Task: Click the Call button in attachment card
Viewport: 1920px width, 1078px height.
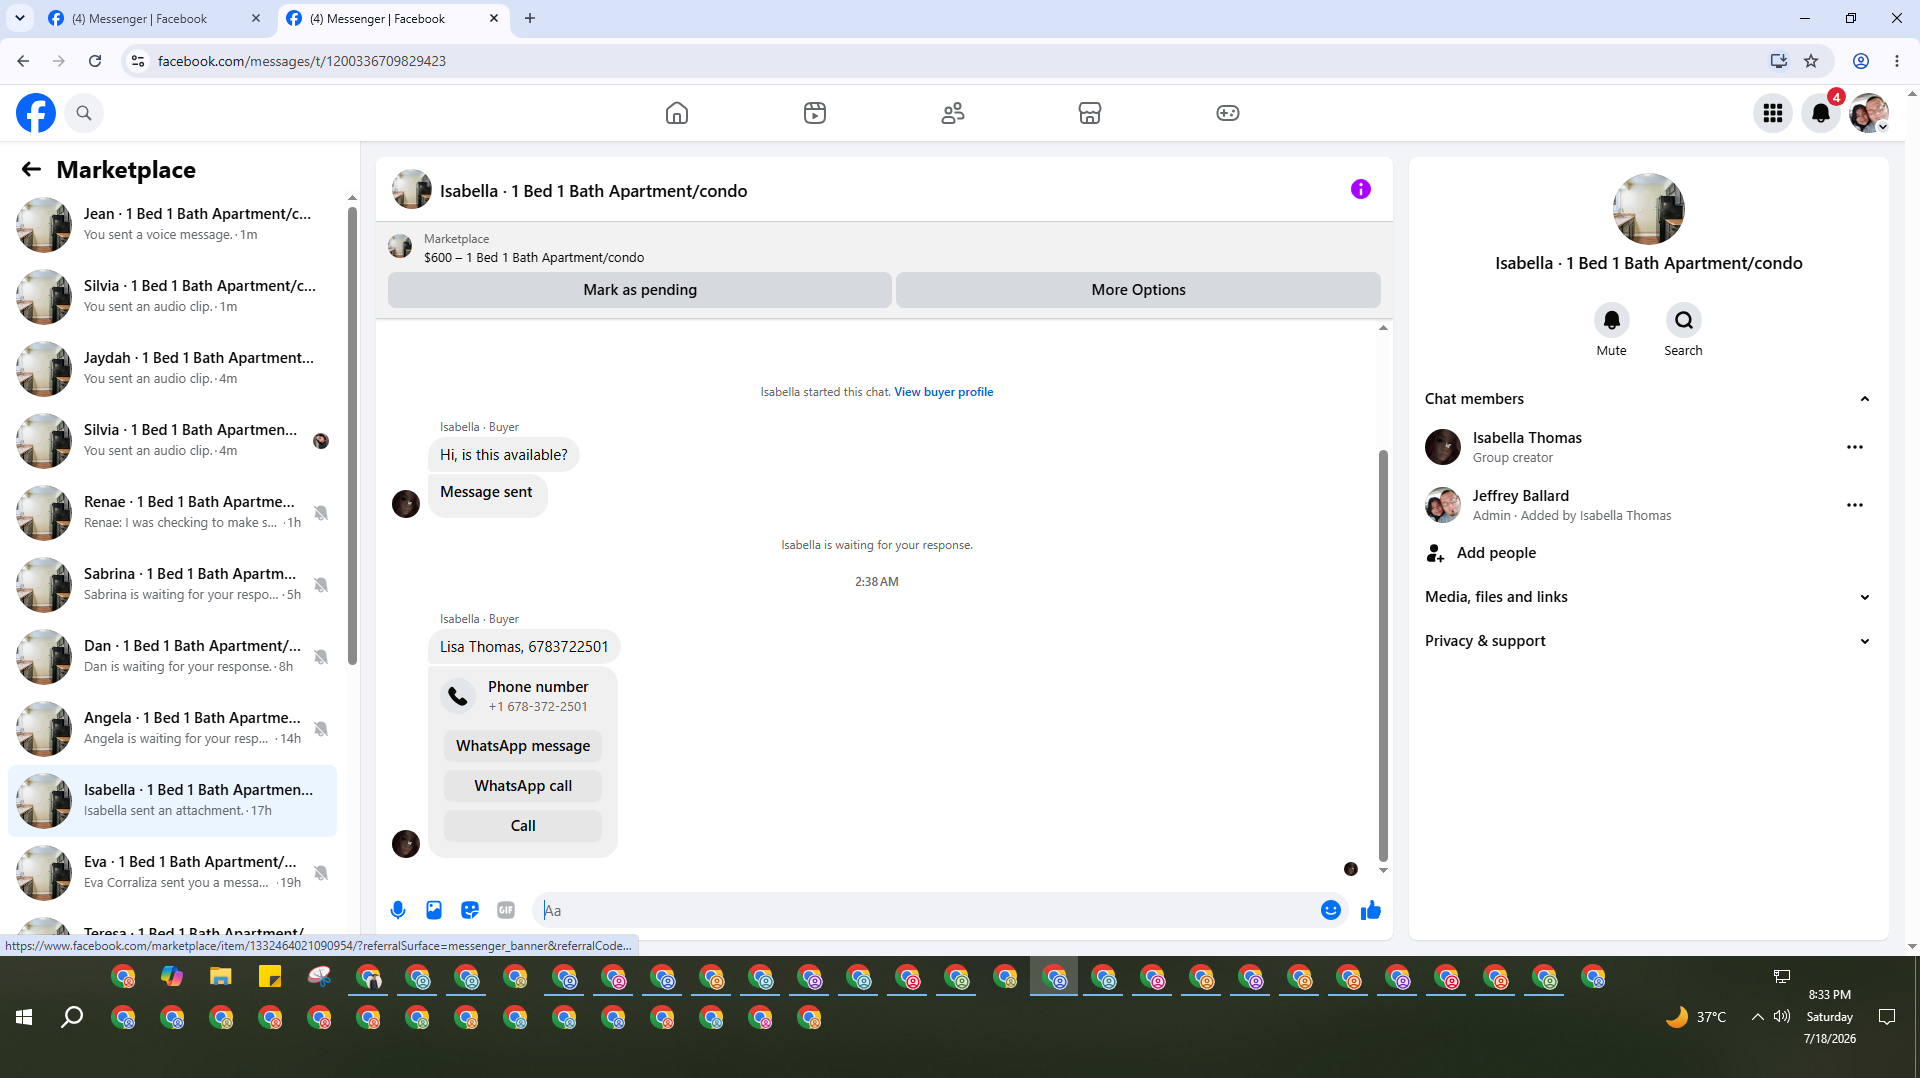Action: 523,826
